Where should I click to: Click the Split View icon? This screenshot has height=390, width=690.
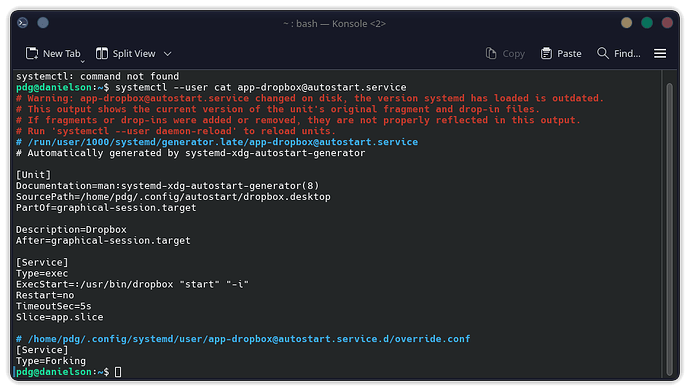[x=102, y=54]
